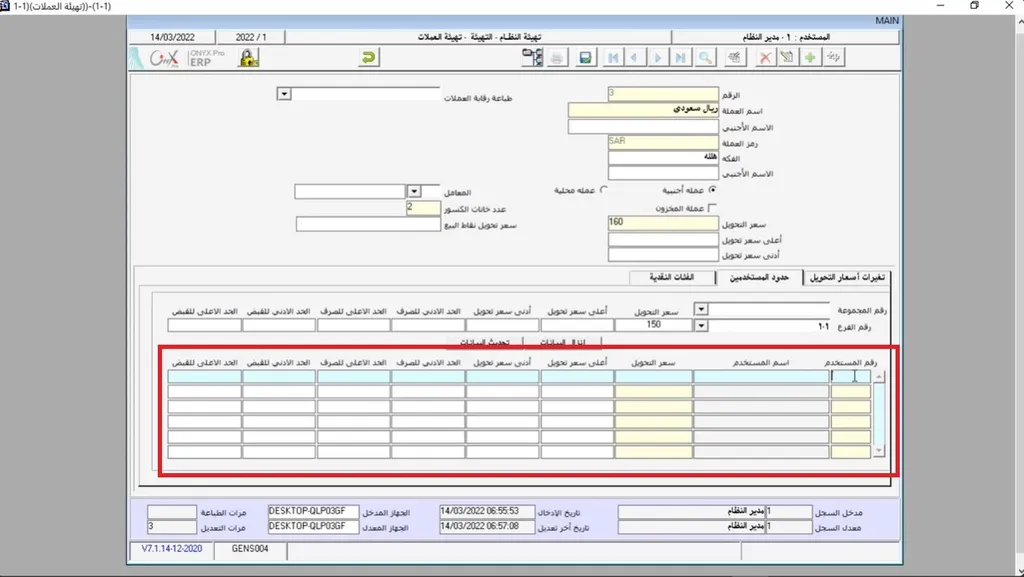Screen dimensions: 1024x577
Task: Select the عملة محلية radio button
Action: click(x=603, y=189)
